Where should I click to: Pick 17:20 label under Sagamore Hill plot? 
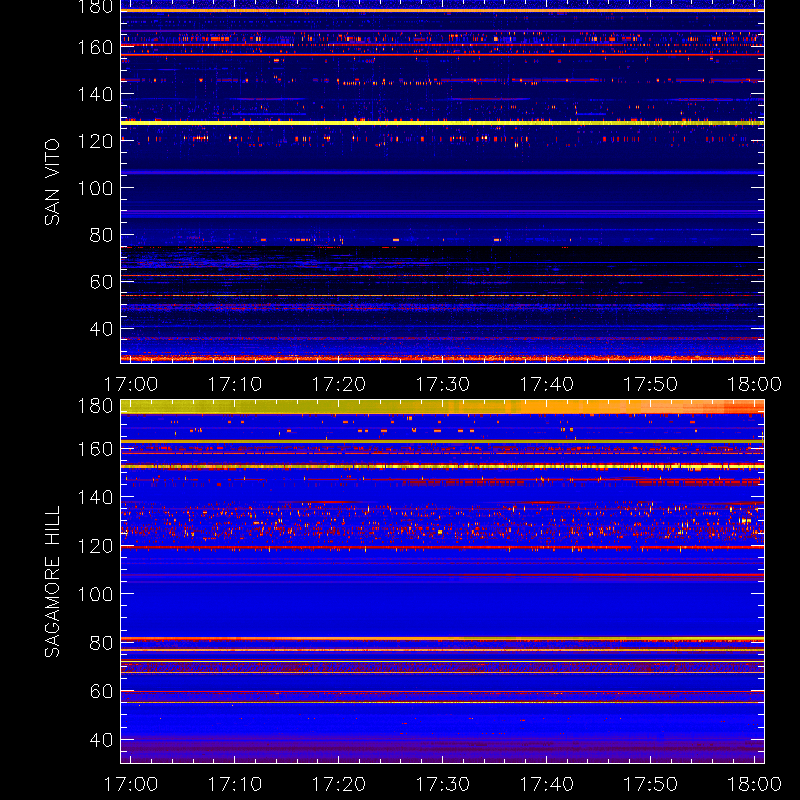click(x=338, y=784)
